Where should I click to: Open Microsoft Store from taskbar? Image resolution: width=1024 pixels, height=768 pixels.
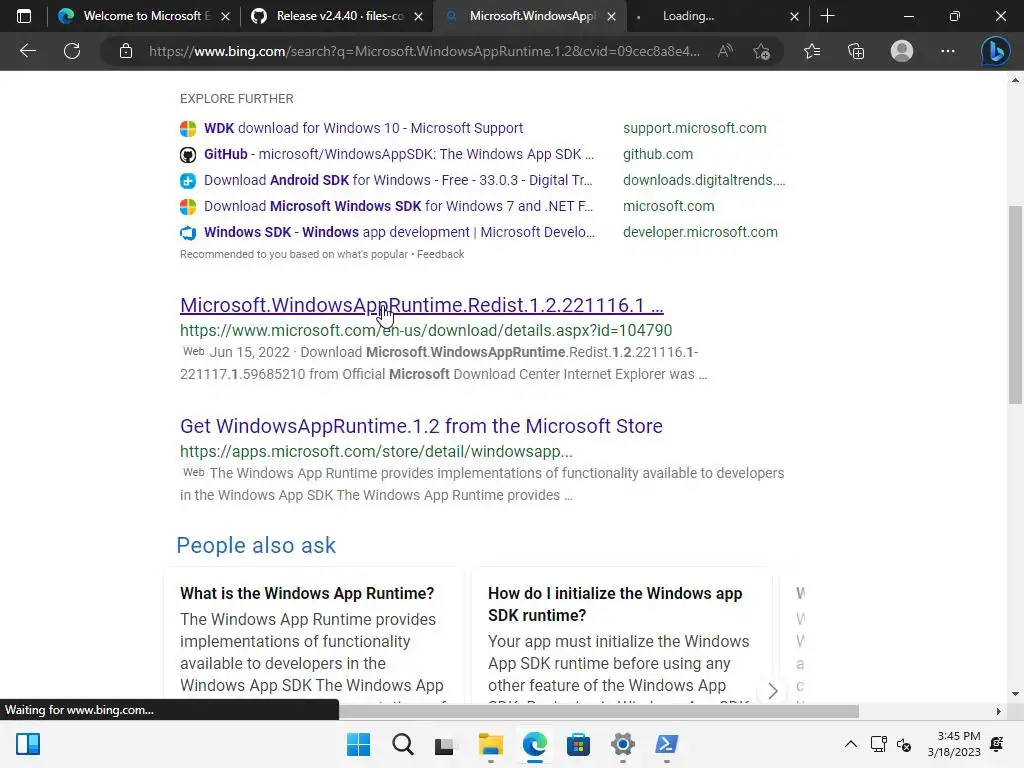(x=578, y=744)
